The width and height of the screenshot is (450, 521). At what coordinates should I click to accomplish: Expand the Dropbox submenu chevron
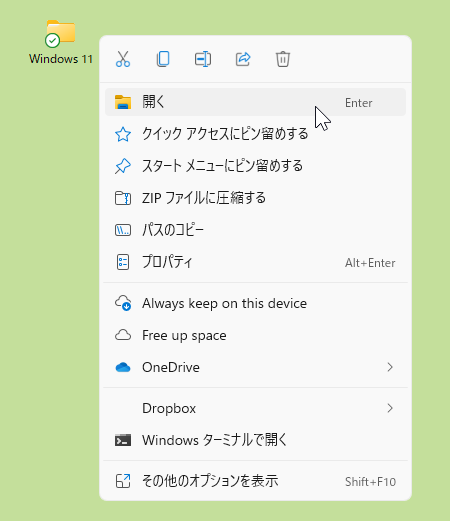(390, 408)
